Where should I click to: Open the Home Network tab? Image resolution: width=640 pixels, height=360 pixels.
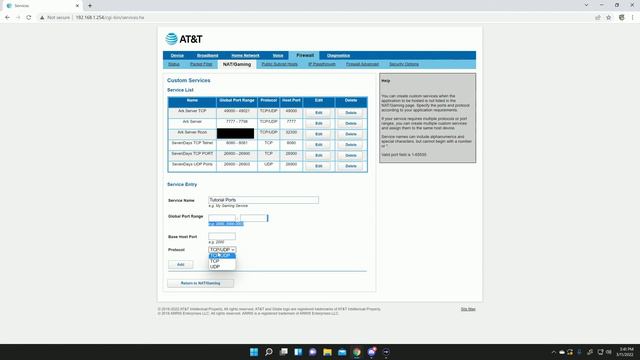point(245,56)
